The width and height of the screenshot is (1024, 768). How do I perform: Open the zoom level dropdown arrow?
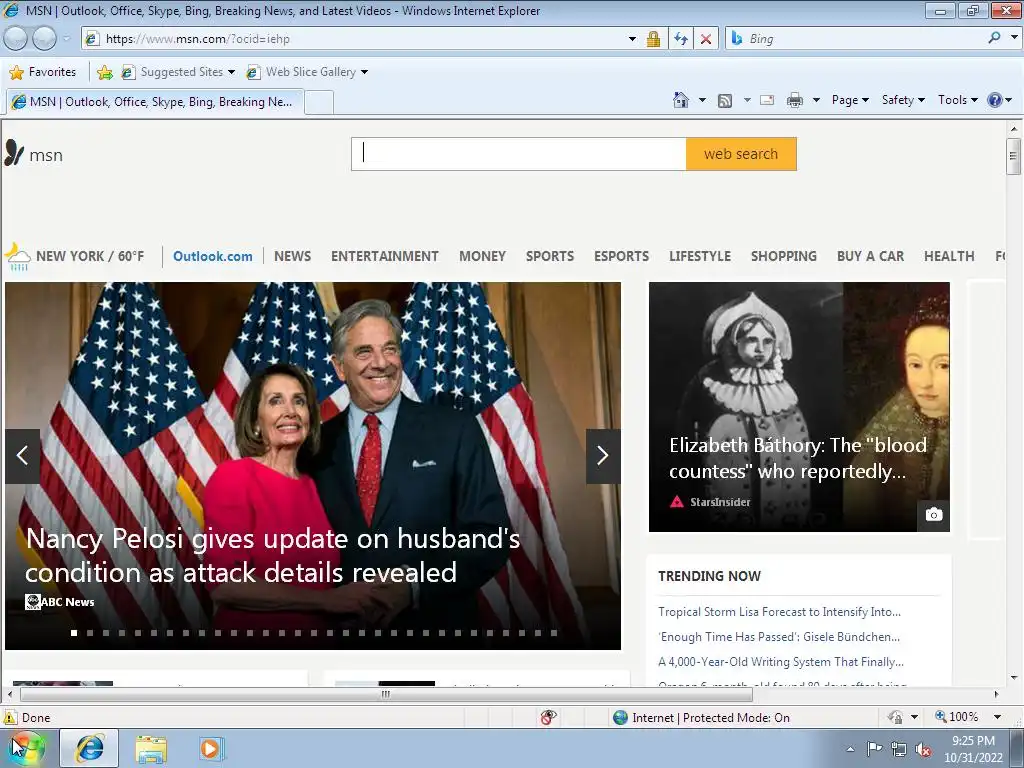point(997,717)
